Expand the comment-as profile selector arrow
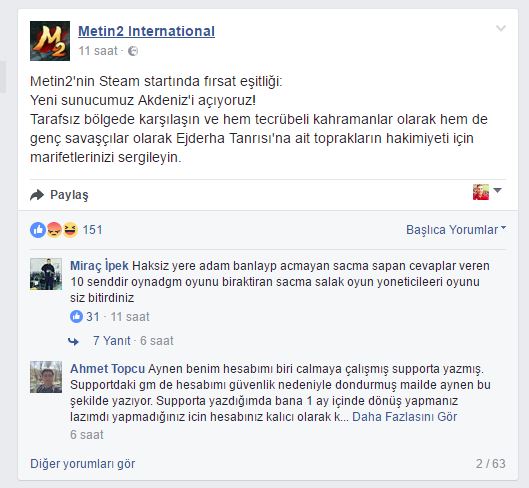529x488 pixels. (x=497, y=190)
